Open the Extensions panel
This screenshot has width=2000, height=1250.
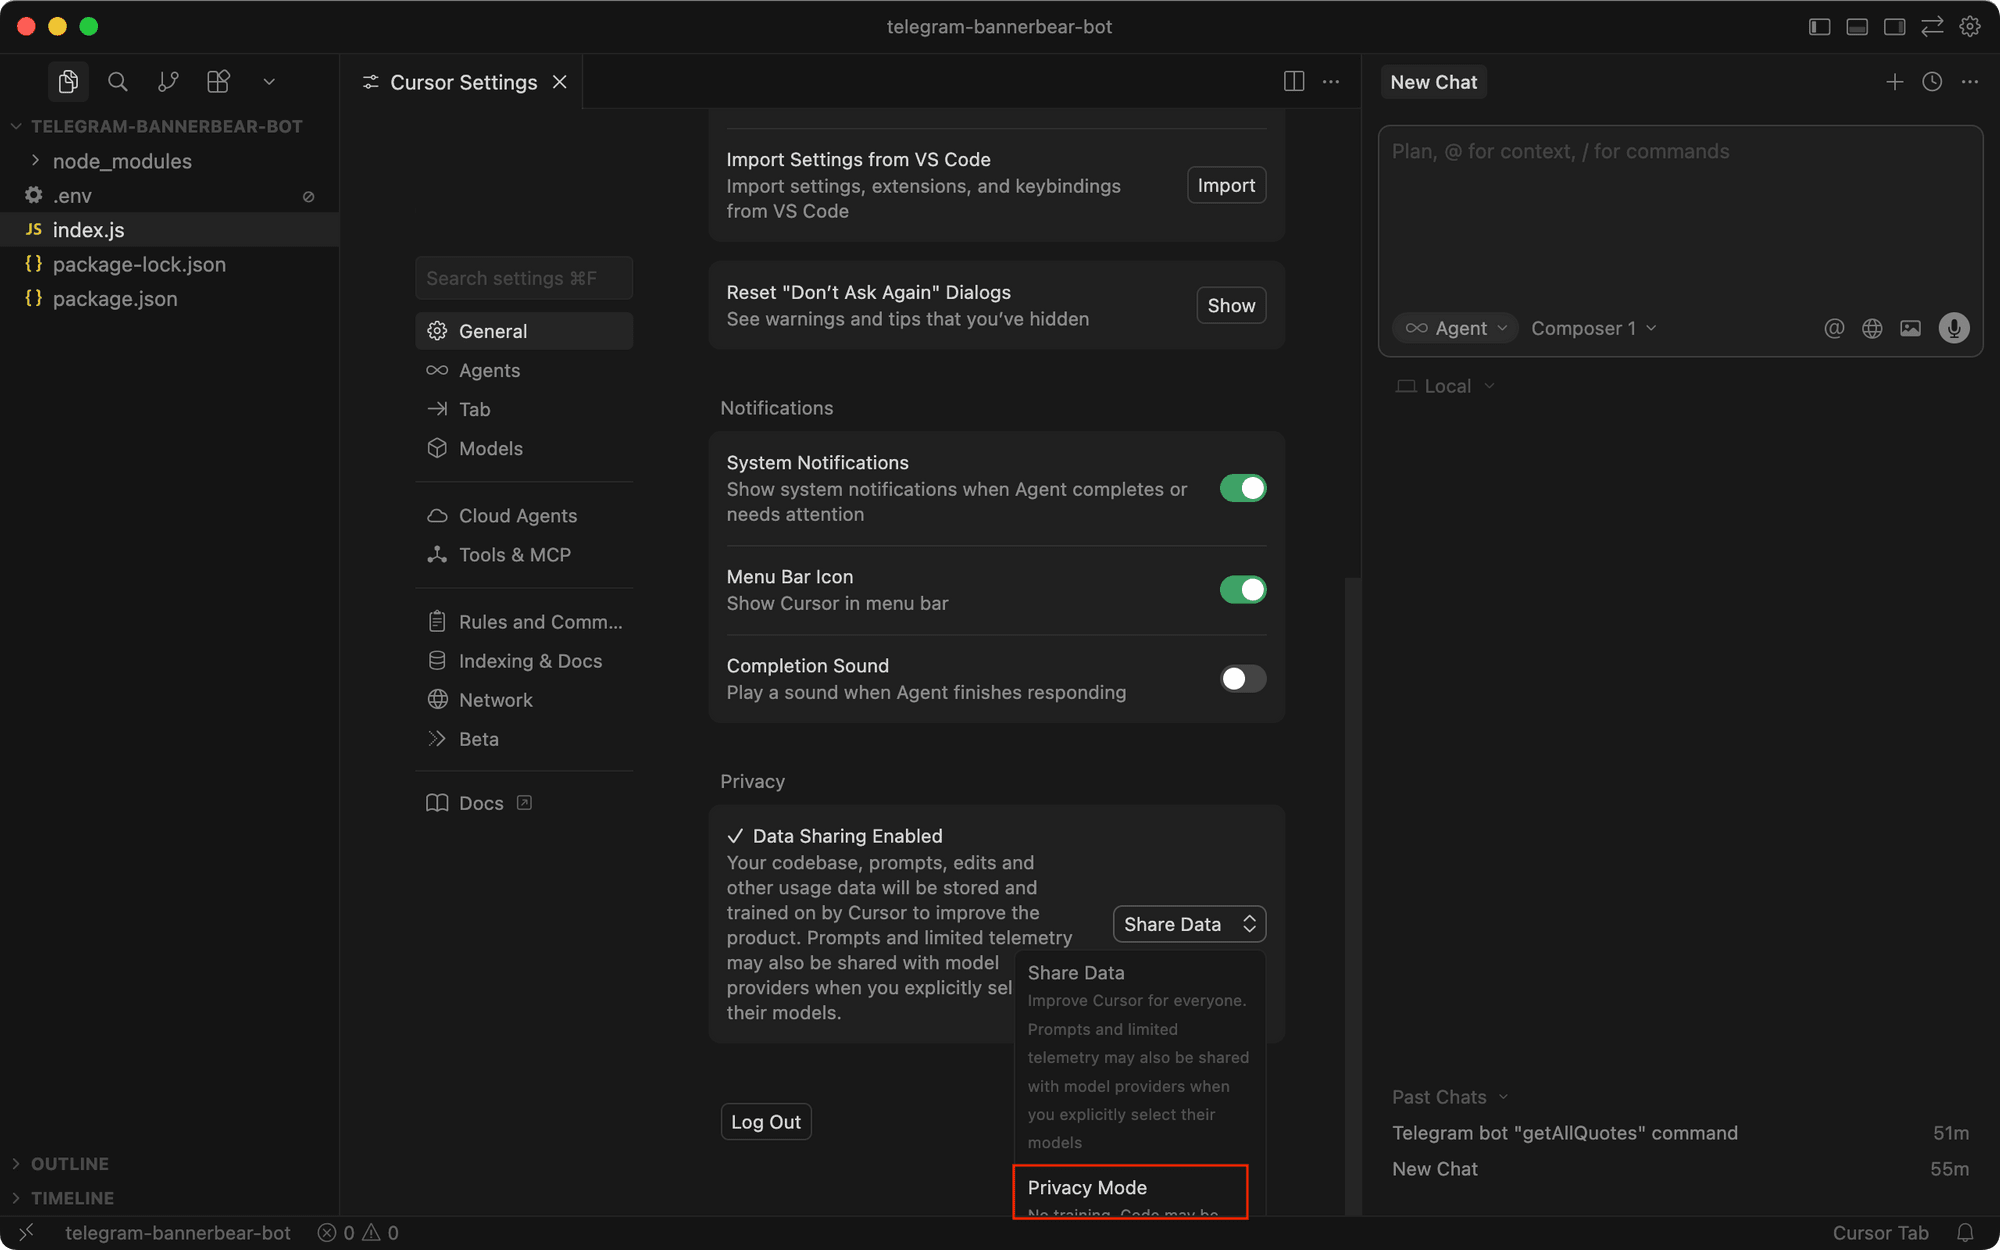coord(218,82)
